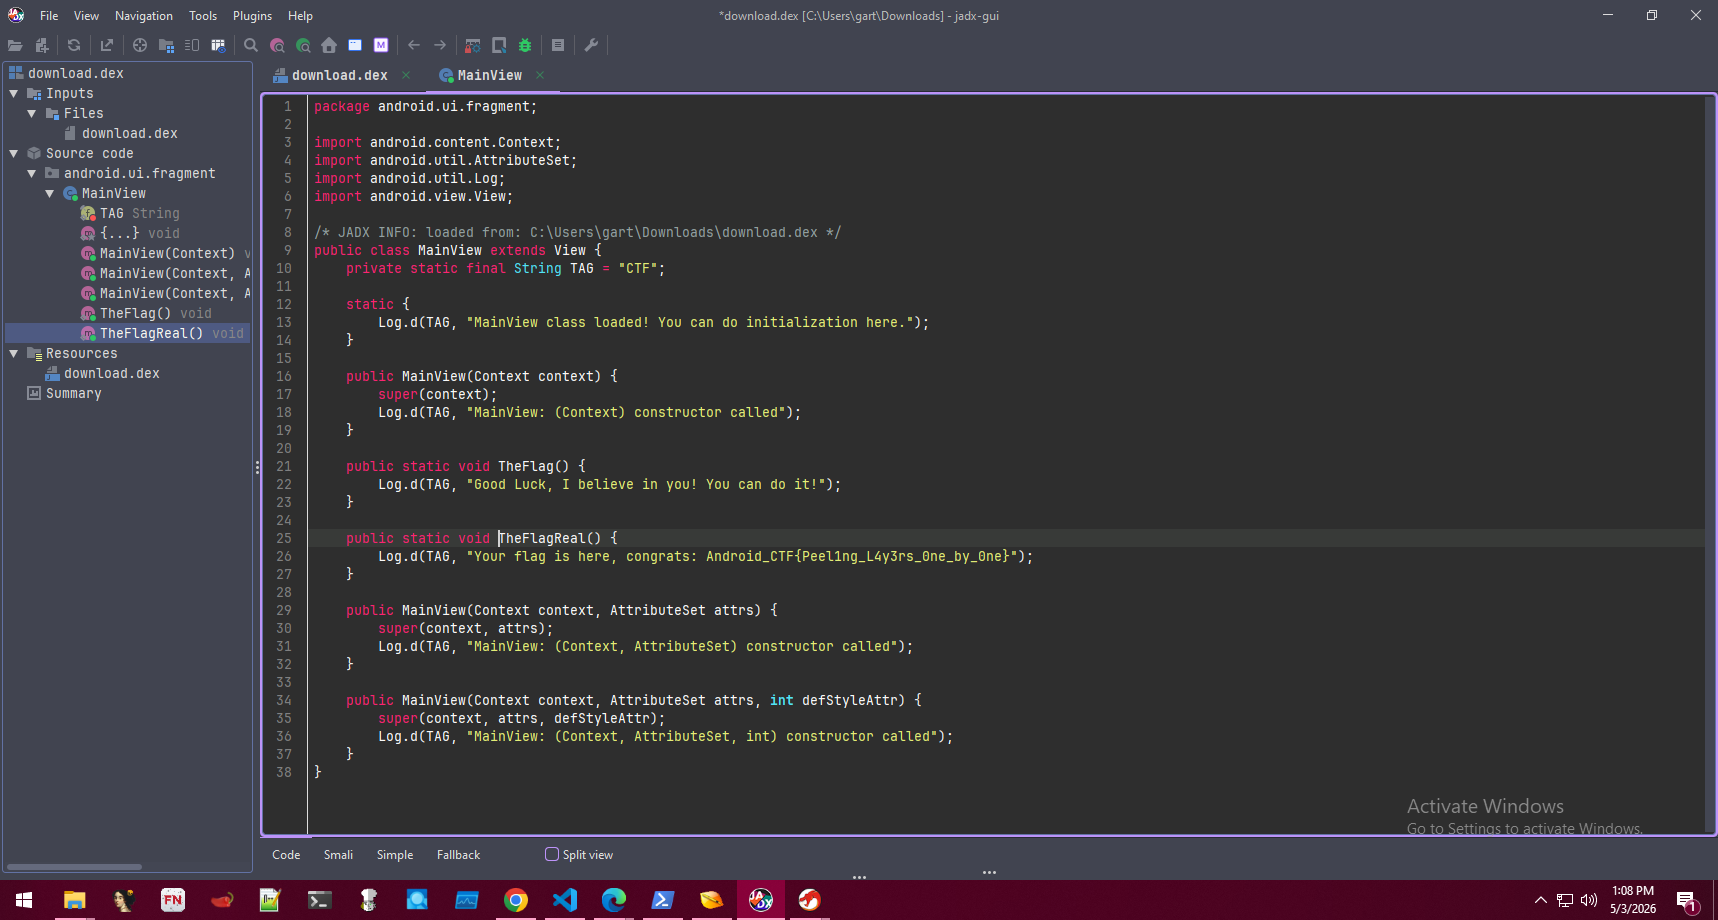The width and height of the screenshot is (1718, 920).
Task: Enable the Split view checkbox
Action: [552, 854]
